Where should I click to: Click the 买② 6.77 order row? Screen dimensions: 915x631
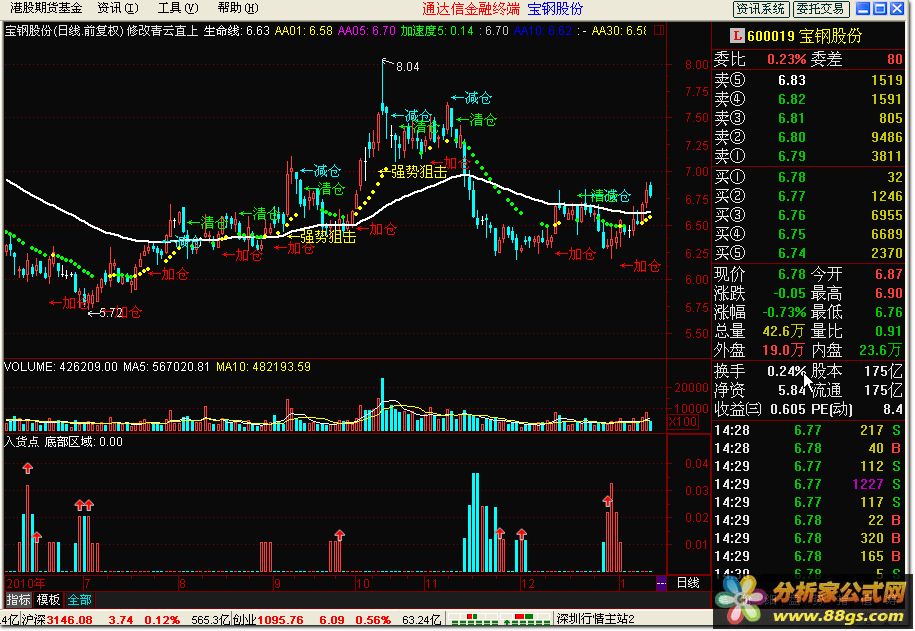pyautogui.click(x=808, y=196)
